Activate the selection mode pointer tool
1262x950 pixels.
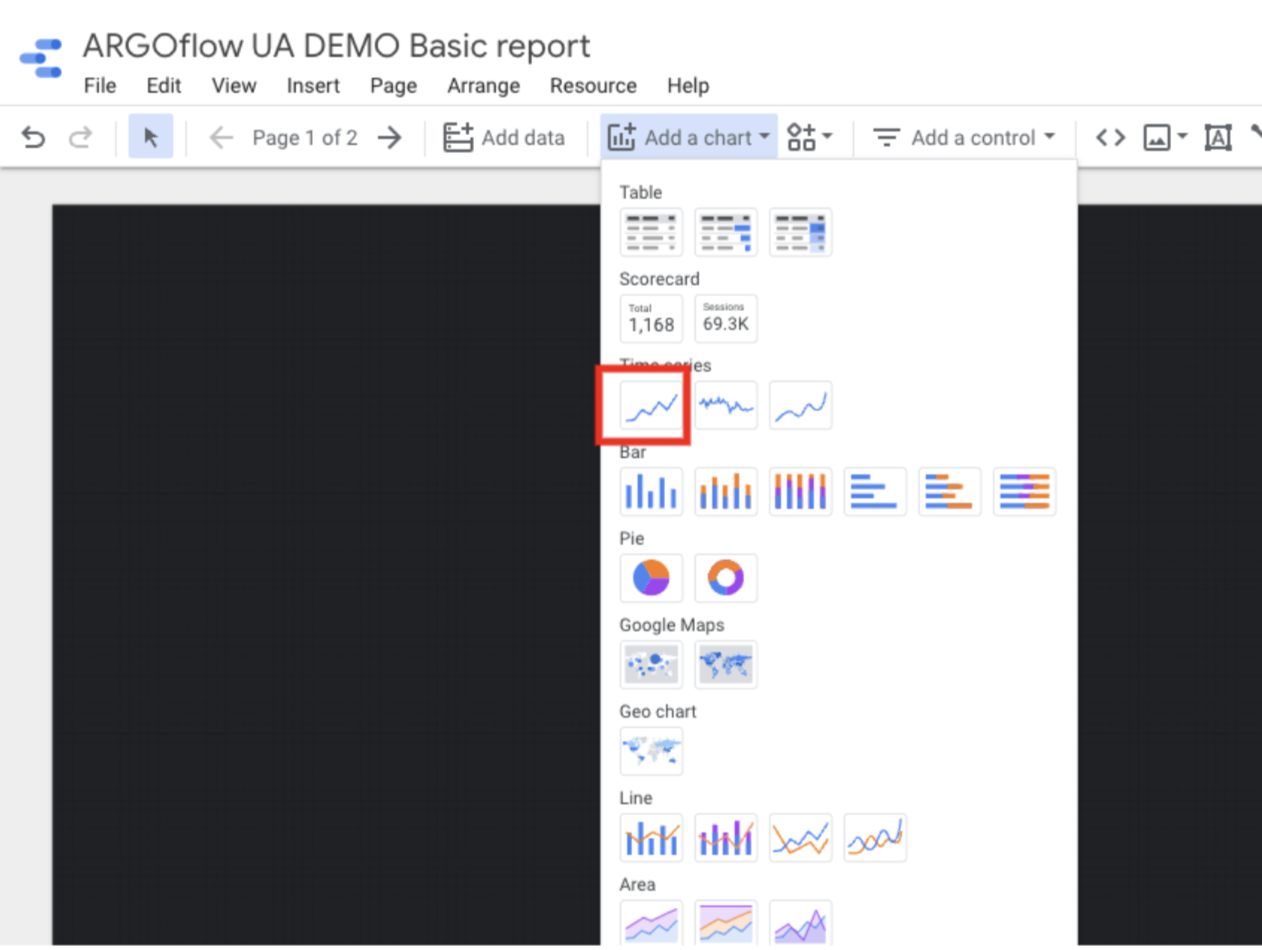click(151, 137)
